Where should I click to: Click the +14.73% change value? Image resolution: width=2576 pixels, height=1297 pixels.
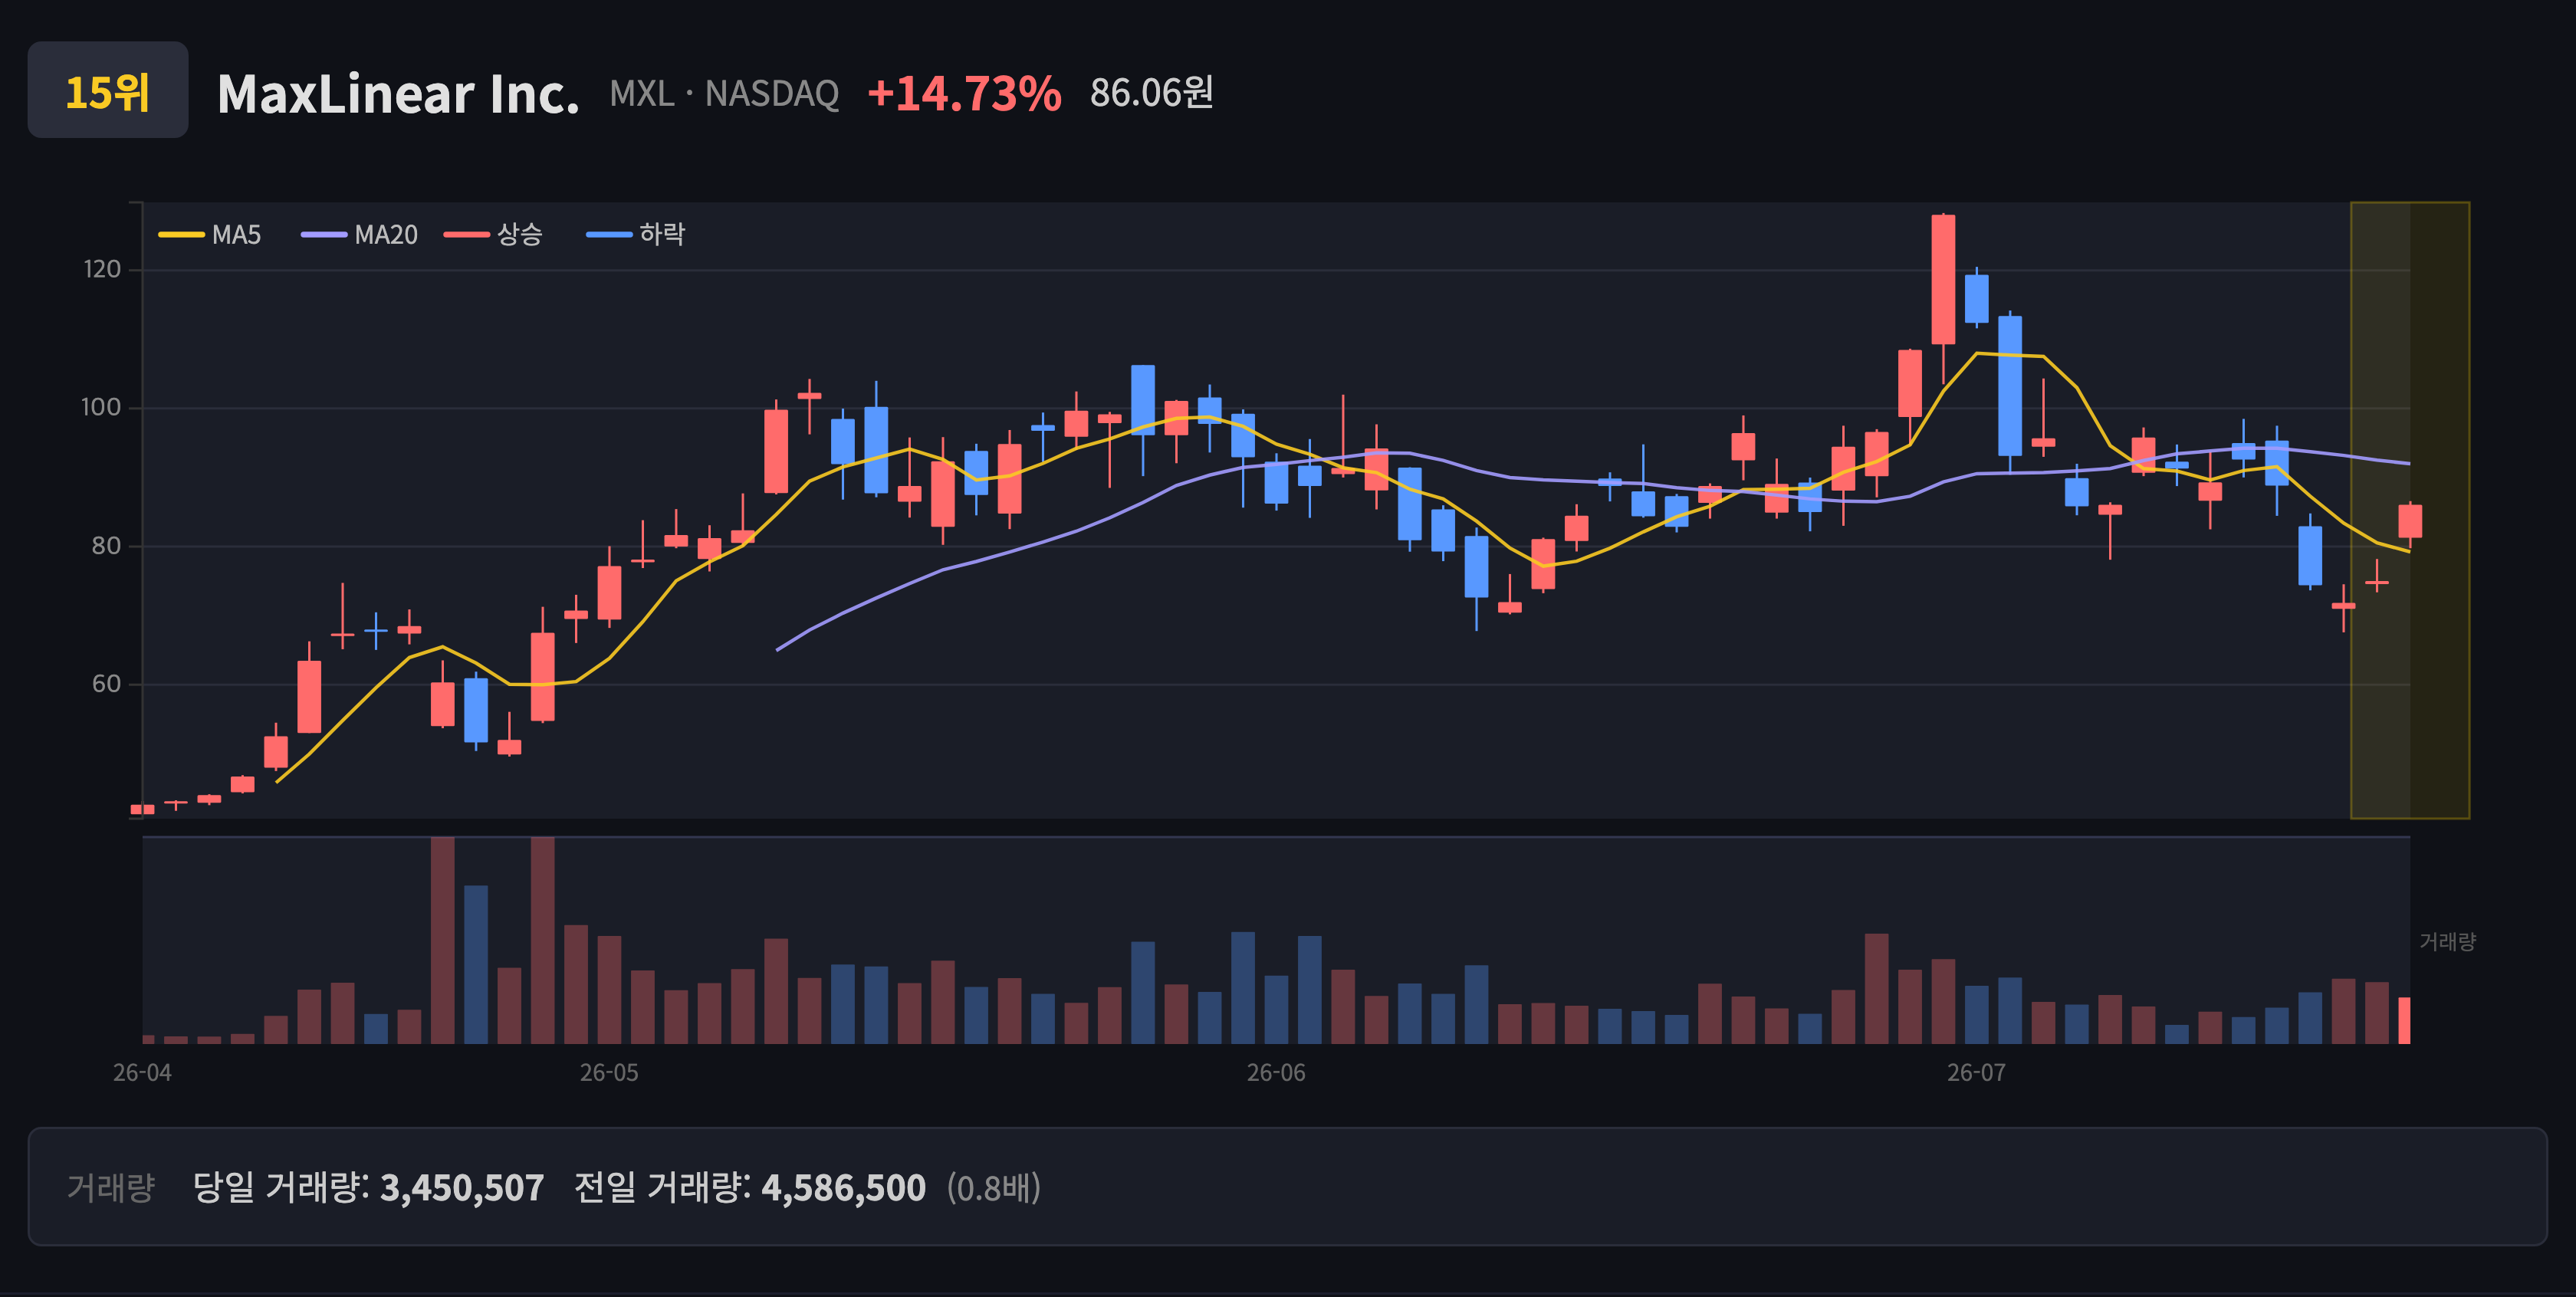[964, 94]
